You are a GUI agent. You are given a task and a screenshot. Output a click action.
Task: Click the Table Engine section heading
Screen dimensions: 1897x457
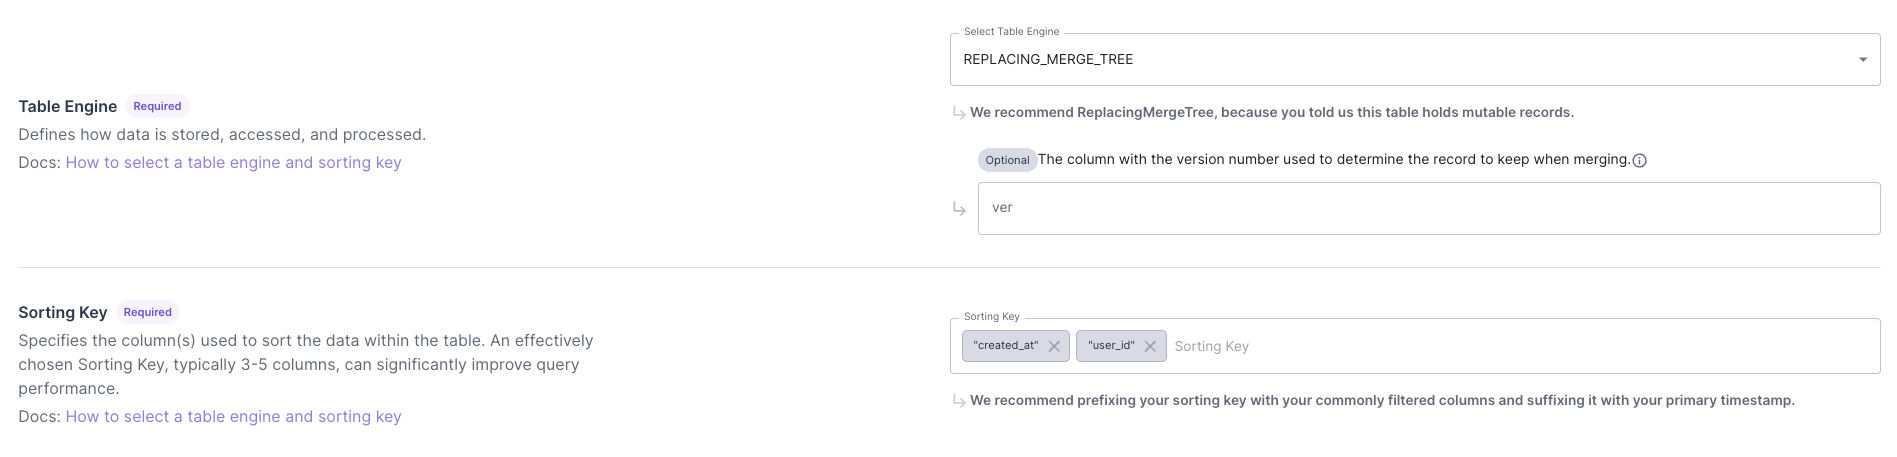click(67, 107)
